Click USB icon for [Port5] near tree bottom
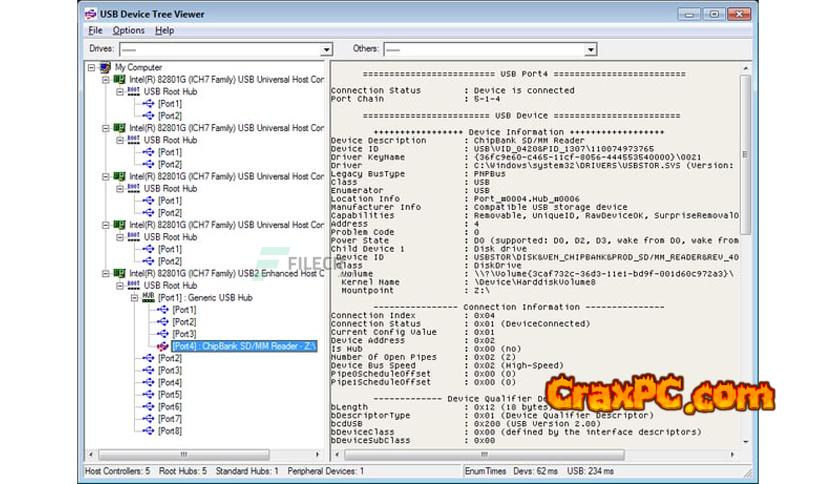The width and height of the screenshot is (836, 484). (149, 395)
